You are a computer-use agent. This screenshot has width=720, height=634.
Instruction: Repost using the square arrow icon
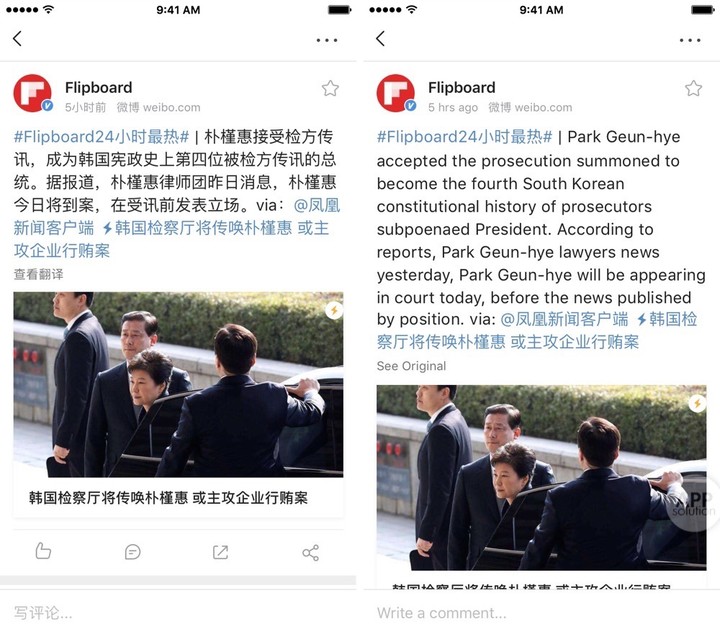[x=220, y=552]
